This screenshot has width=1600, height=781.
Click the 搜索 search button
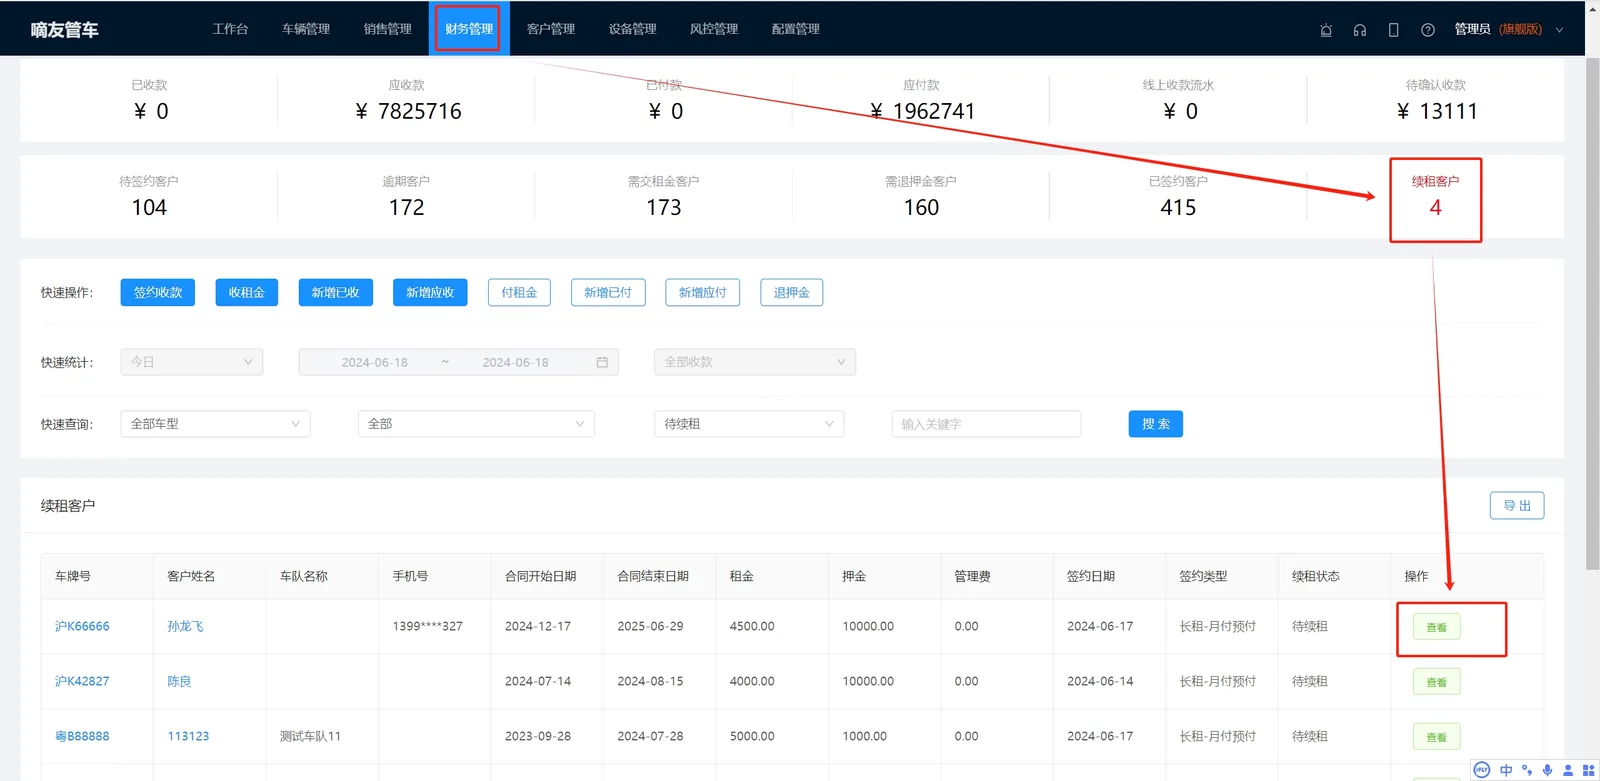[x=1156, y=424]
